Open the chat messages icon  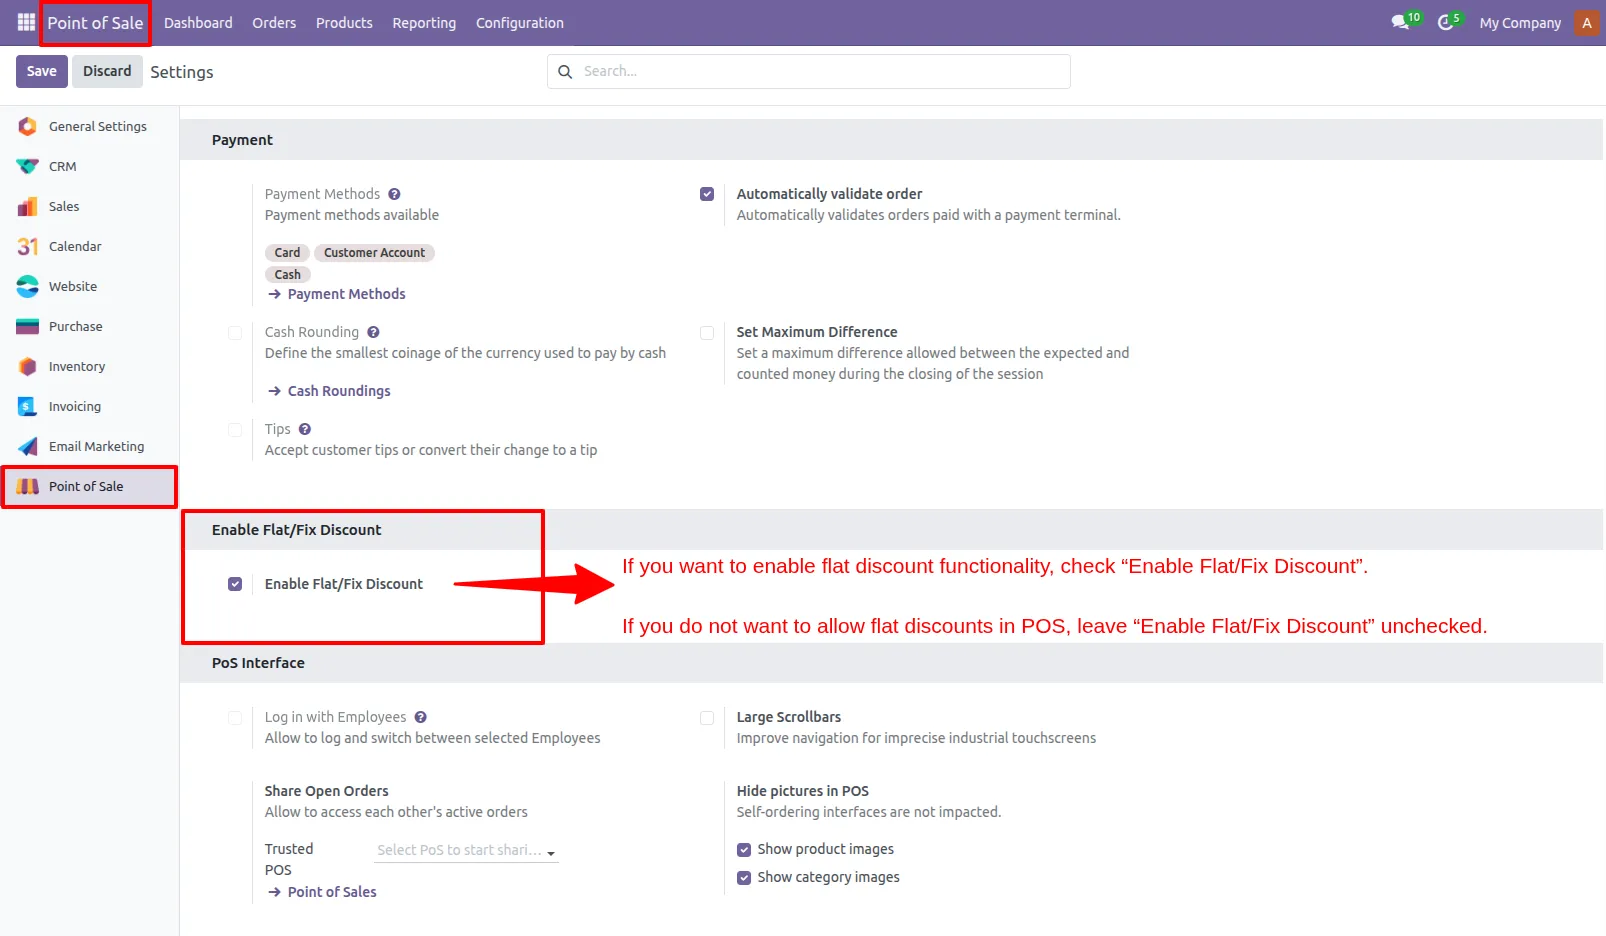pyautogui.click(x=1400, y=22)
